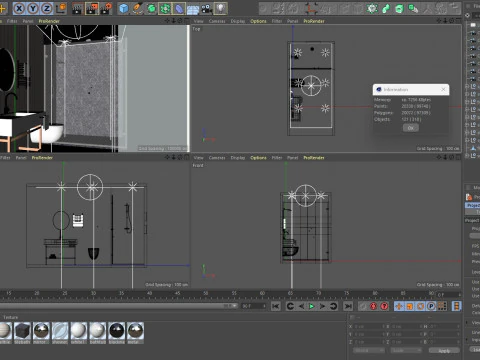Viewport: 480px width, 360px height.
Task: Toggle Rotation keyframe recording
Action: tap(420, 306)
